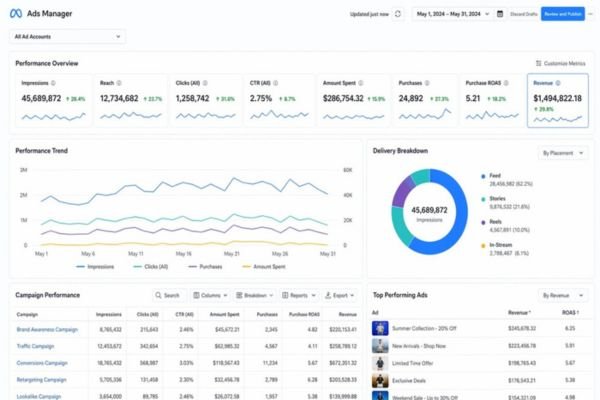This screenshot has height=400, width=600.
Task: Open the Traffic Campaign link
Action: pyautogui.click(x=35, y=346)
